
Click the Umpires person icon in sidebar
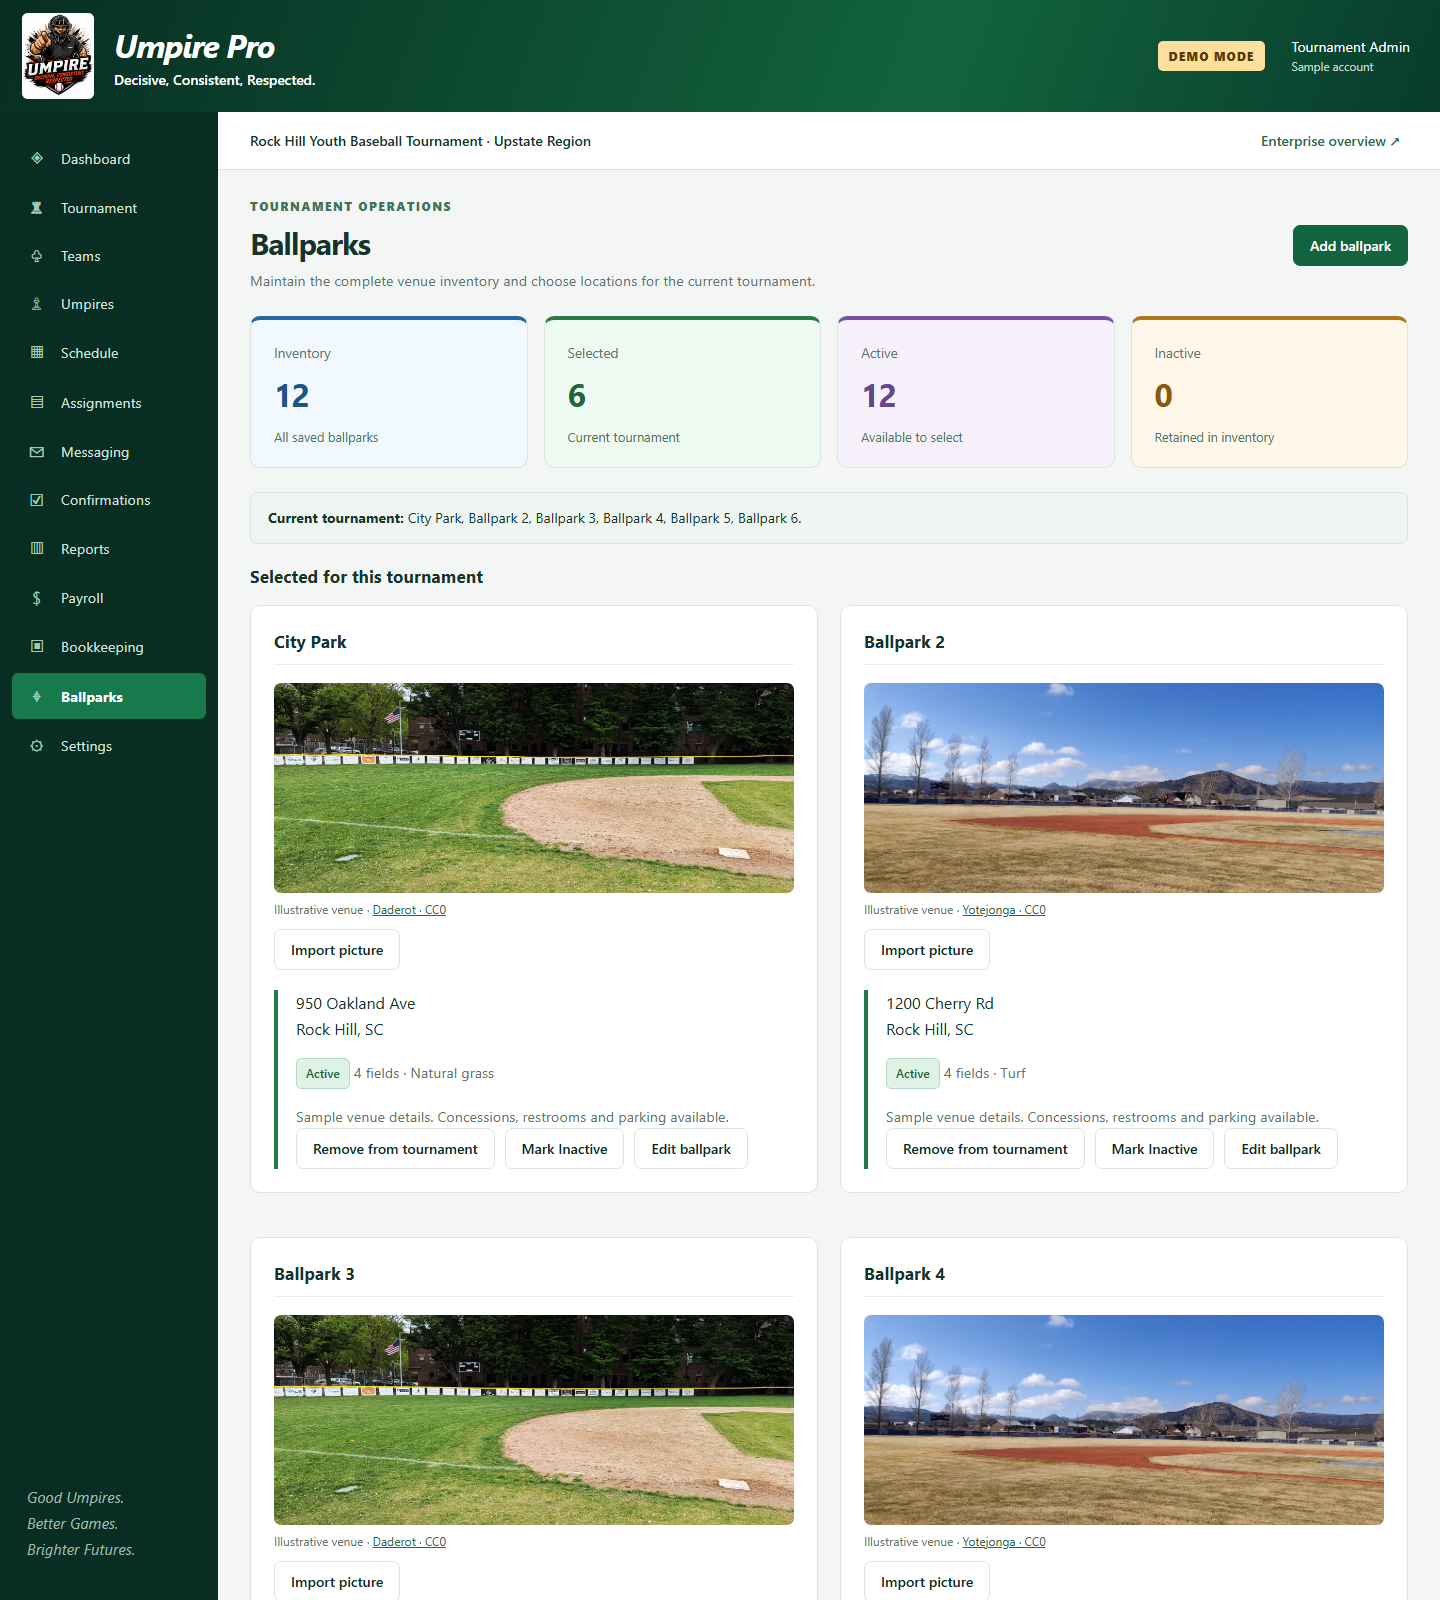tap(37, 304)
